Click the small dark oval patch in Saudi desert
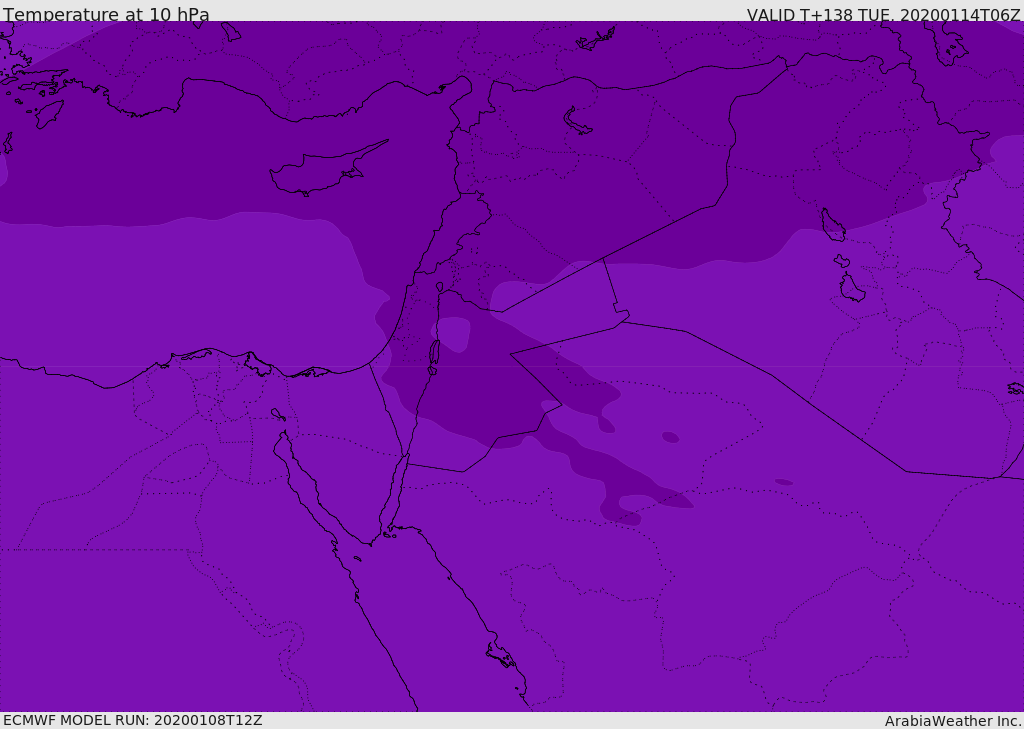This screenshot has width=1024, height=729. 671,437
